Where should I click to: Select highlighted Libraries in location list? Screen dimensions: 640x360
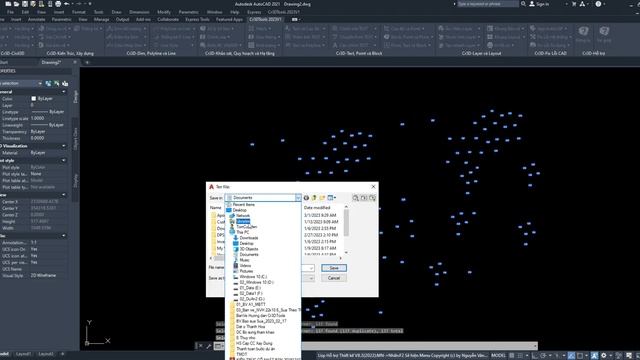click(x=243, y=221)
